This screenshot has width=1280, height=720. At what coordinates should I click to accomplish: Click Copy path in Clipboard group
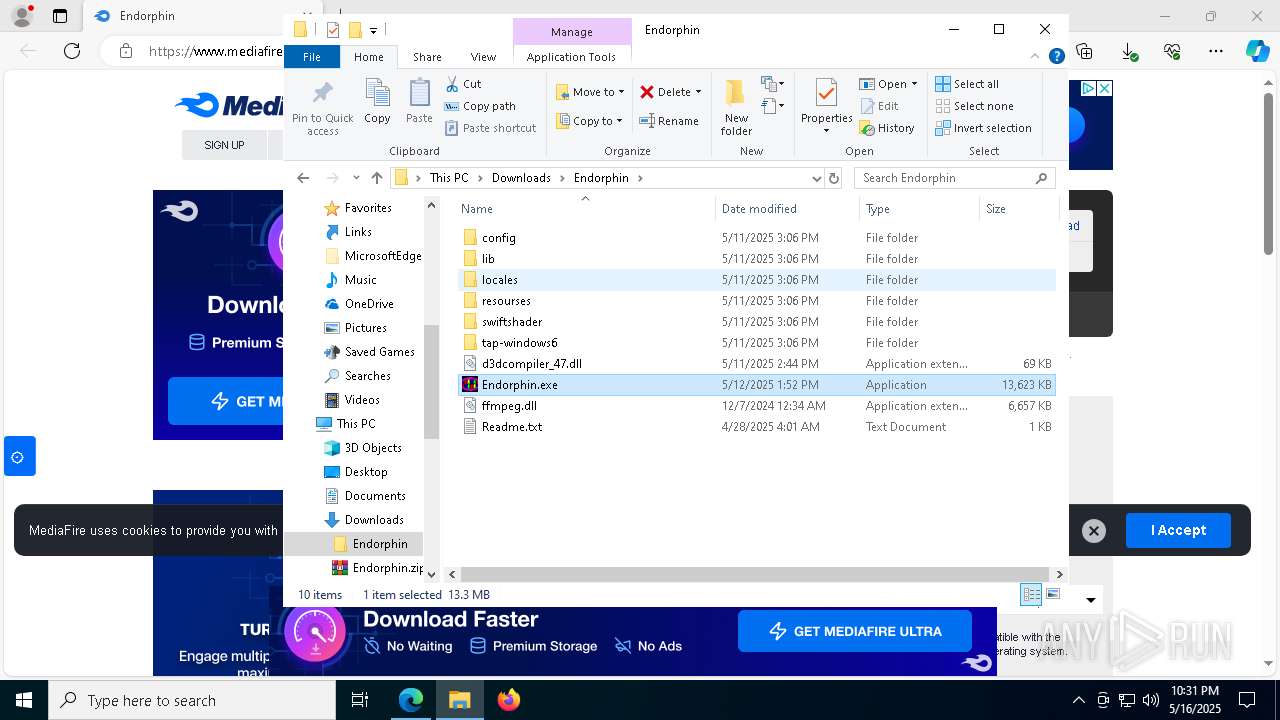(x=481, y=106)
